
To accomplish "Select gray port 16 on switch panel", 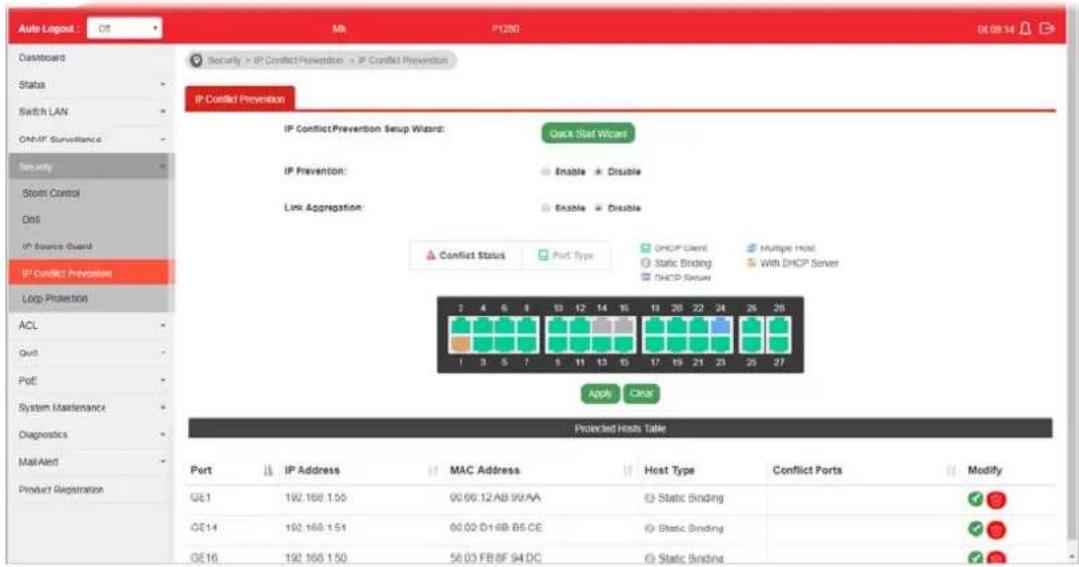I will click(x=624, y=326).
